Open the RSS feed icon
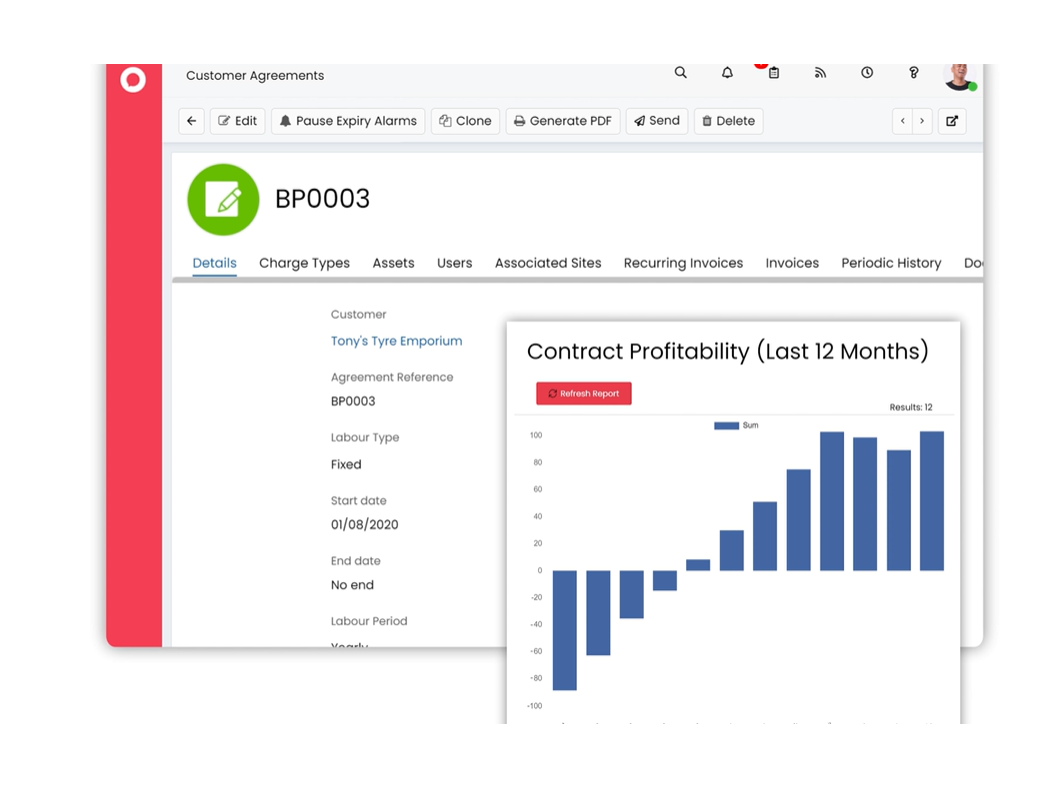Viewport: 1051px width, 802px height. [820, 73]
